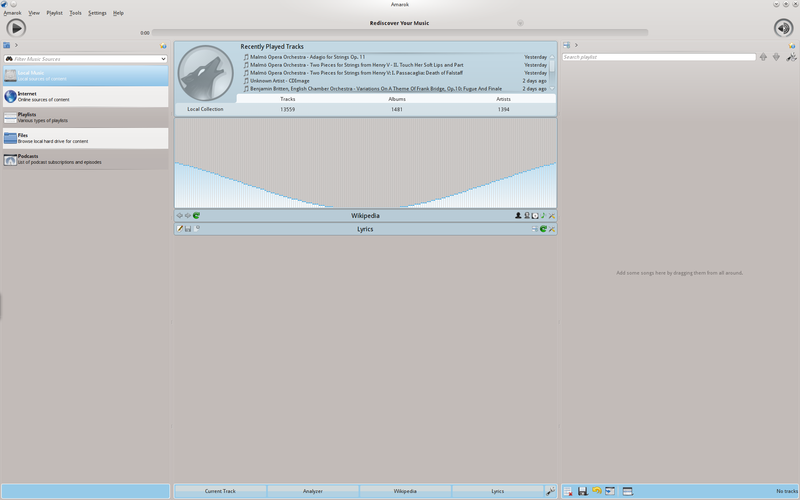Clear playlist with red X icon
Viewport: 800px width, 500px height.
(x=568, y=491)
